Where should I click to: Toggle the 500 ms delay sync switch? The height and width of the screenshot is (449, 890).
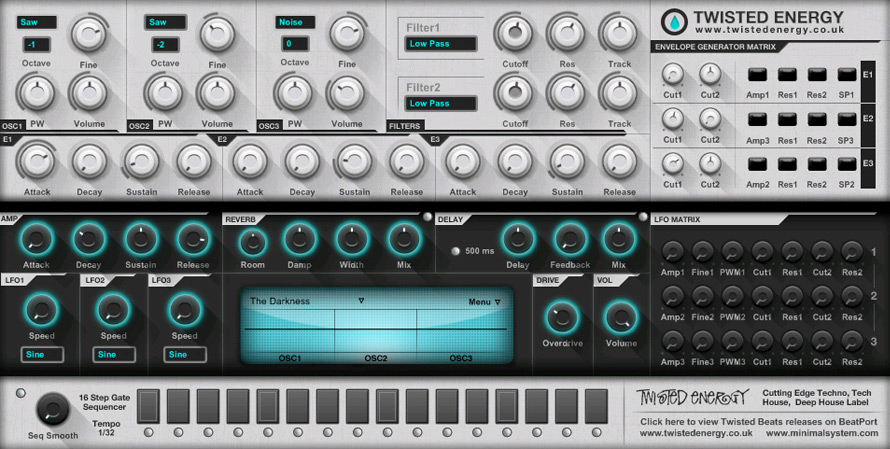click(x=456, y=250)
